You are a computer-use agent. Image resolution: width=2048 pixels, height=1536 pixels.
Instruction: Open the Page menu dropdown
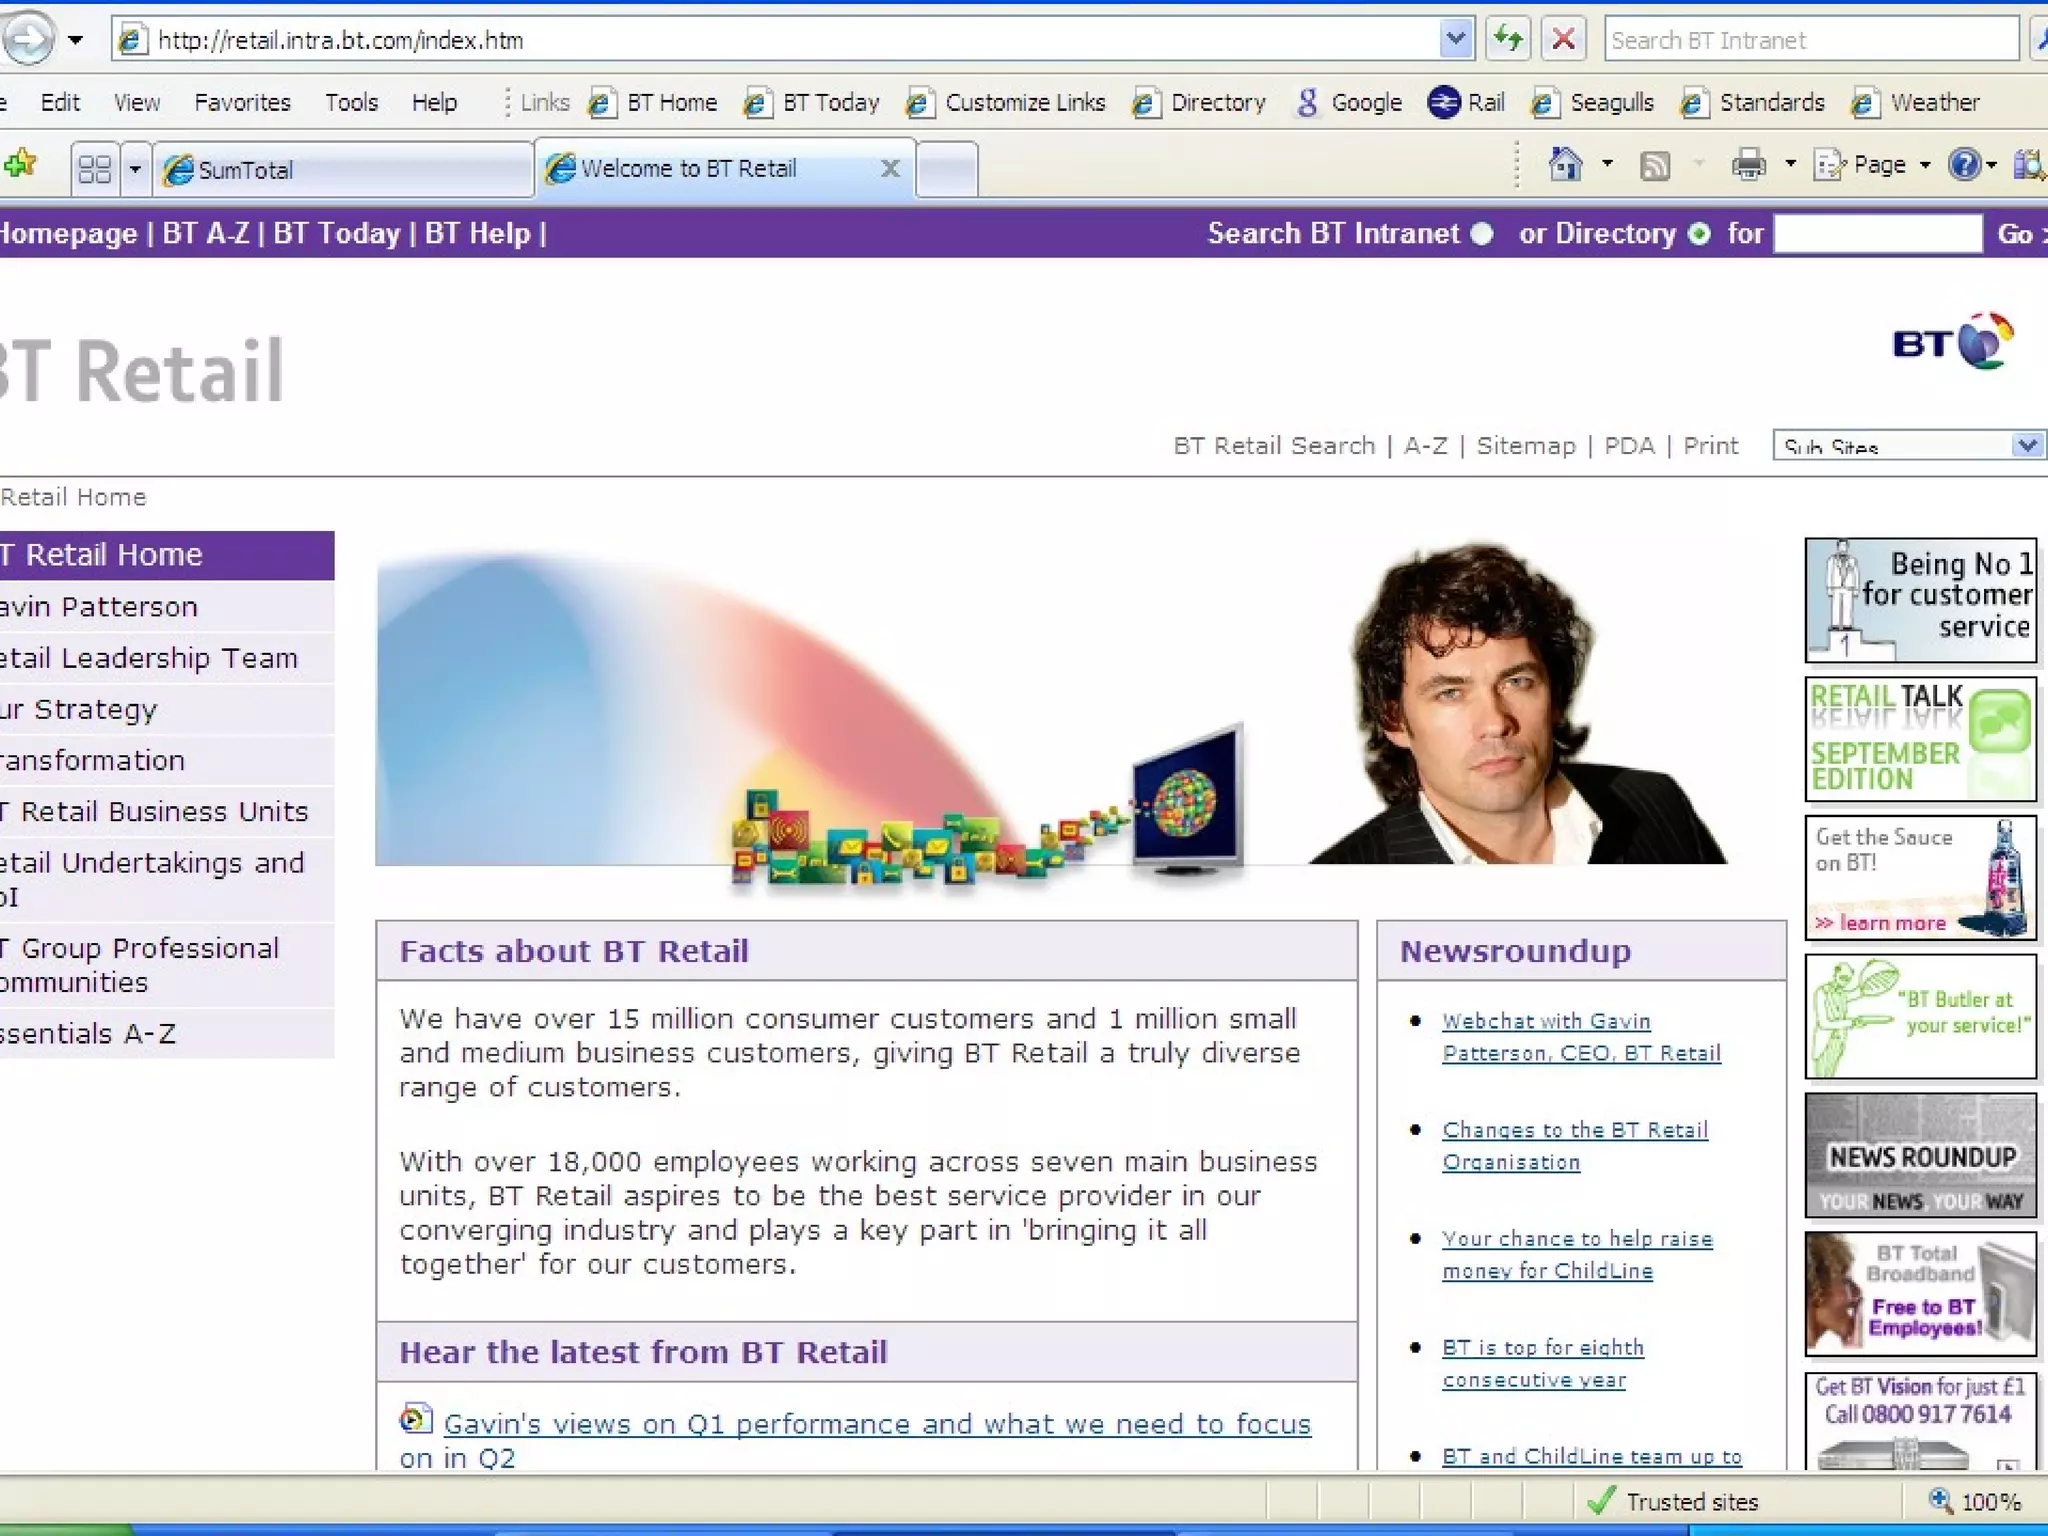1880,165
